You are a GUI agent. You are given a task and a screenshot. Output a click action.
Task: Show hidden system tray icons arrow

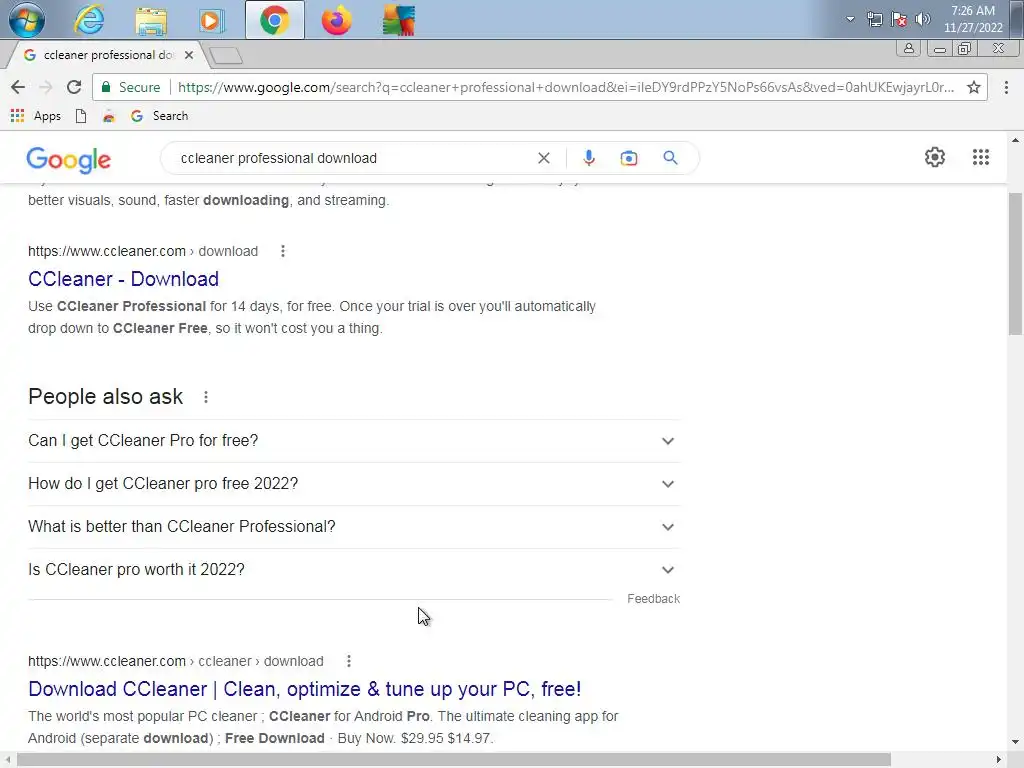[x=850, y=19]
